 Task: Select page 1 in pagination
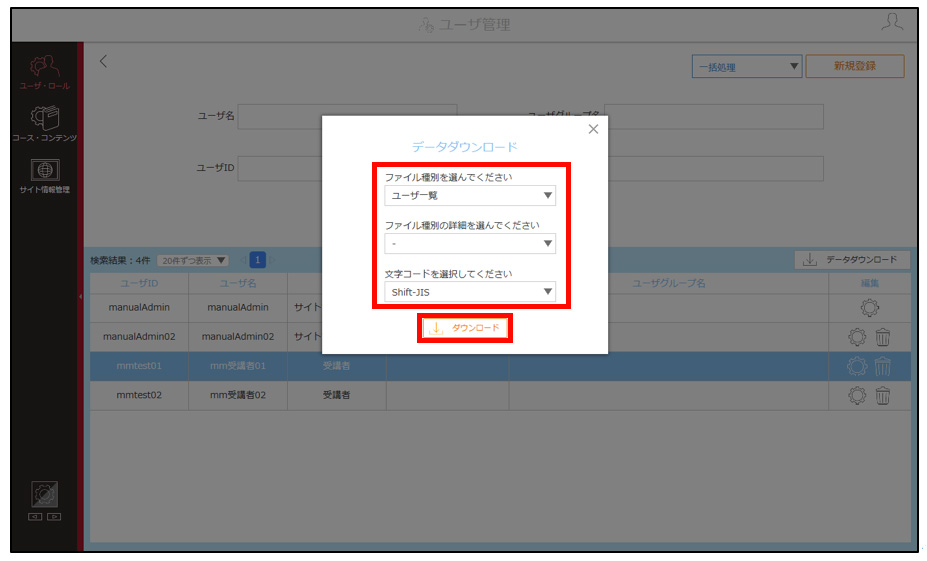pos(257,260)
